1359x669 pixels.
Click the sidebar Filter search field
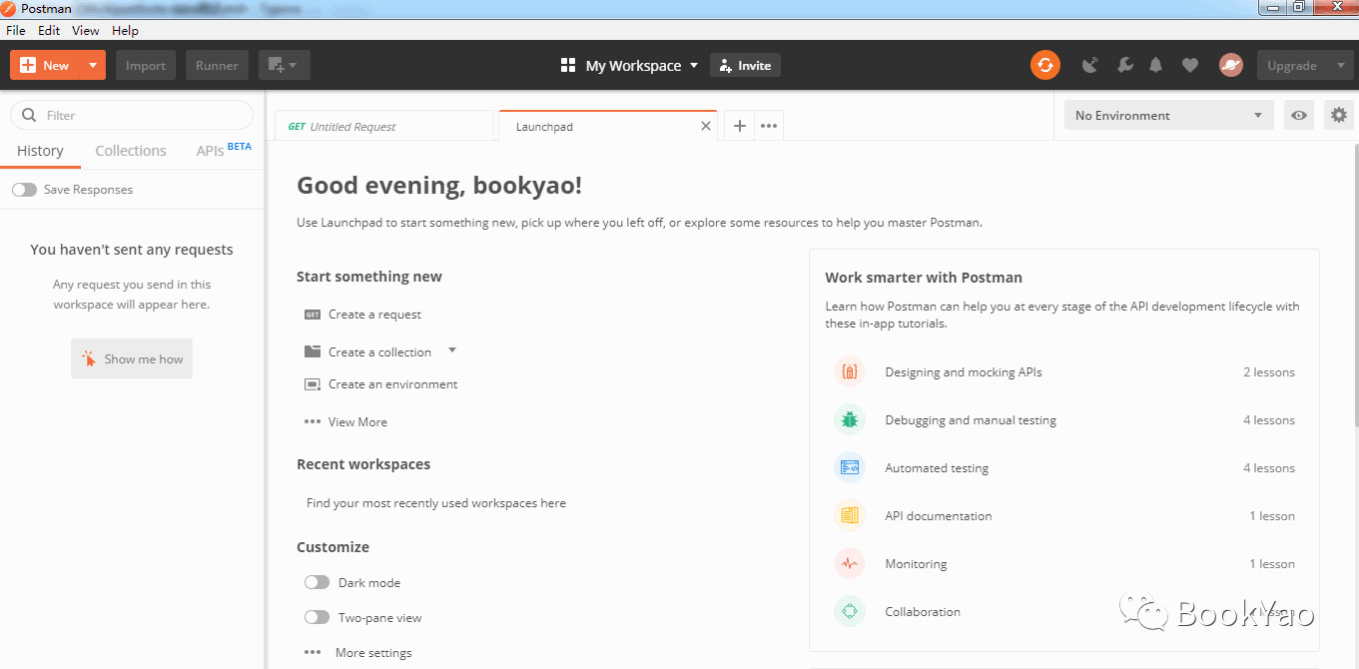pos(132,115)
